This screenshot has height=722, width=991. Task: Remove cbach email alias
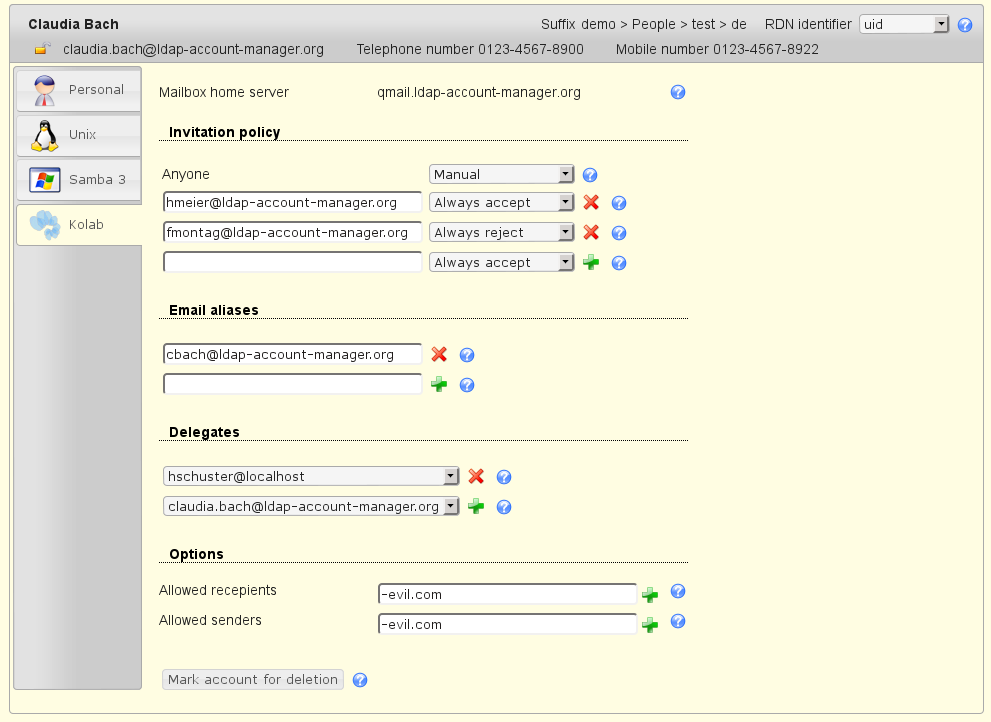coord(439,354)
